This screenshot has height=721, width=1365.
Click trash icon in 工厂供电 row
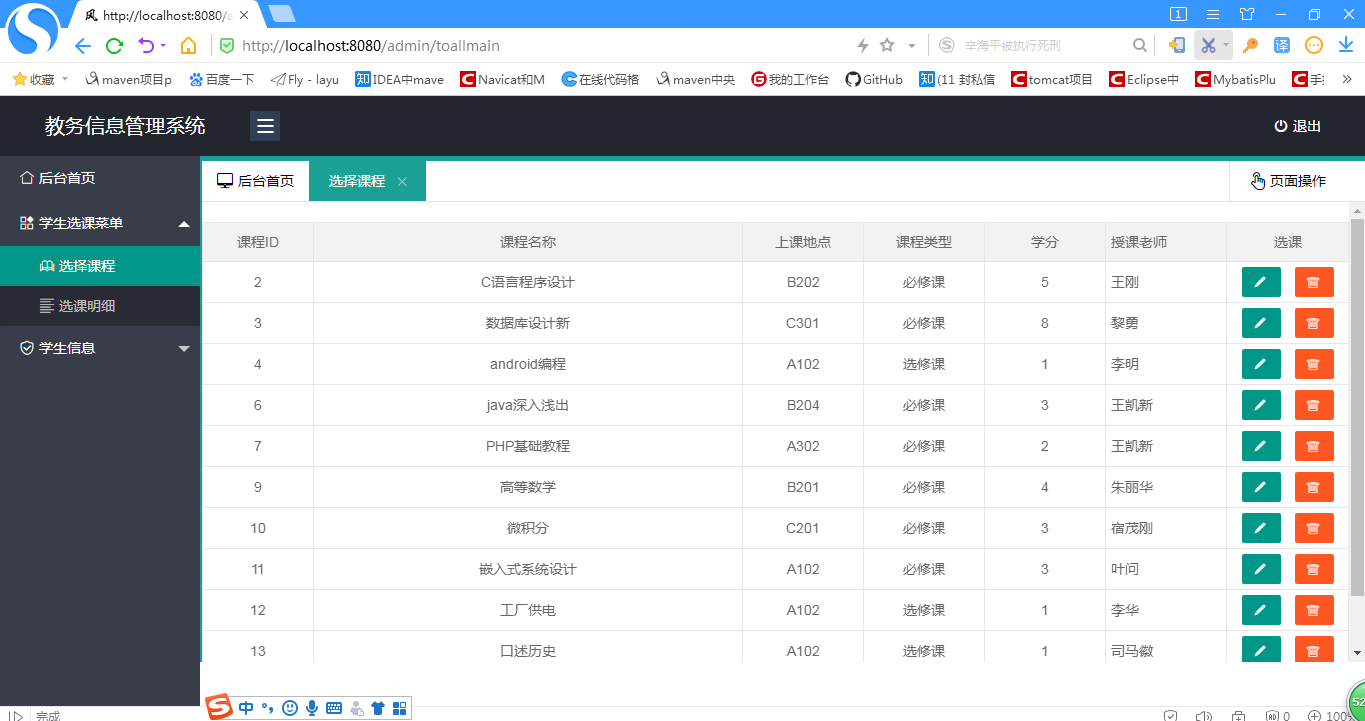coord(1314,610)
